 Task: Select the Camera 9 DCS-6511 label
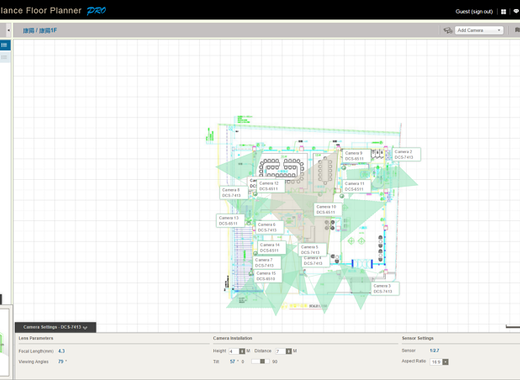(x=356, y=156)
